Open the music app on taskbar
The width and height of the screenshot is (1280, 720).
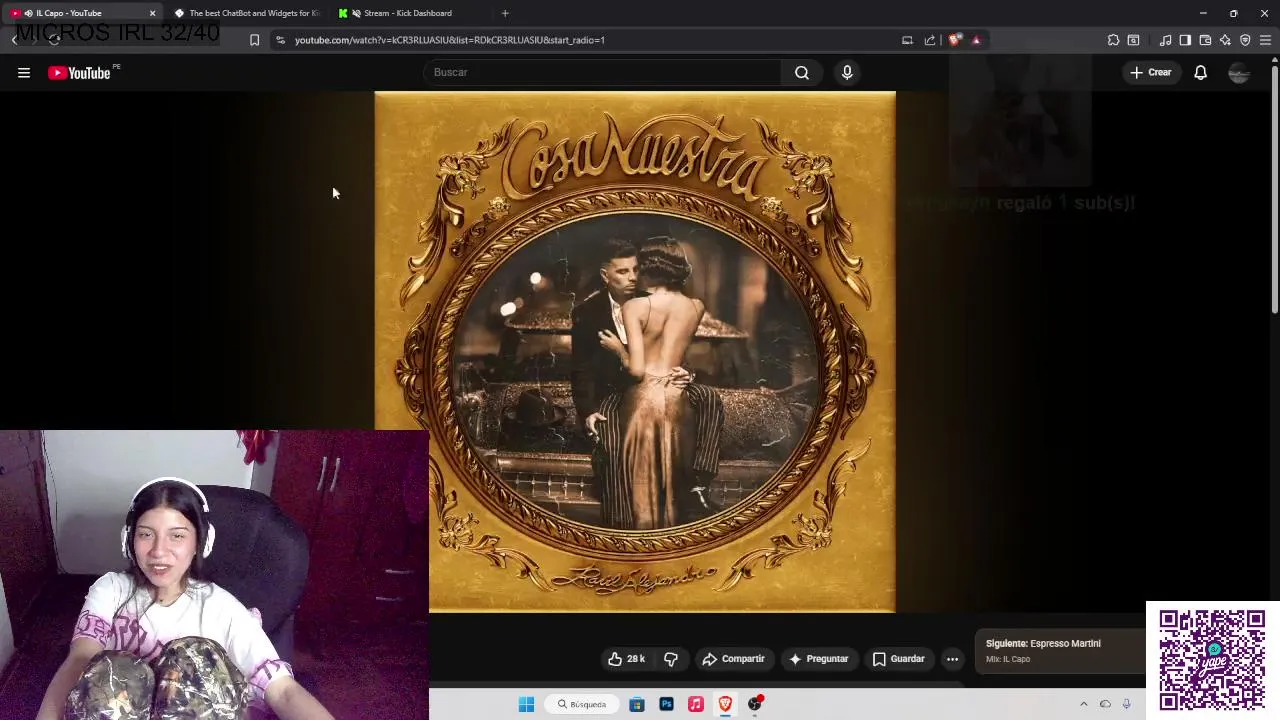pyautogui.click(x=696, y=704)
